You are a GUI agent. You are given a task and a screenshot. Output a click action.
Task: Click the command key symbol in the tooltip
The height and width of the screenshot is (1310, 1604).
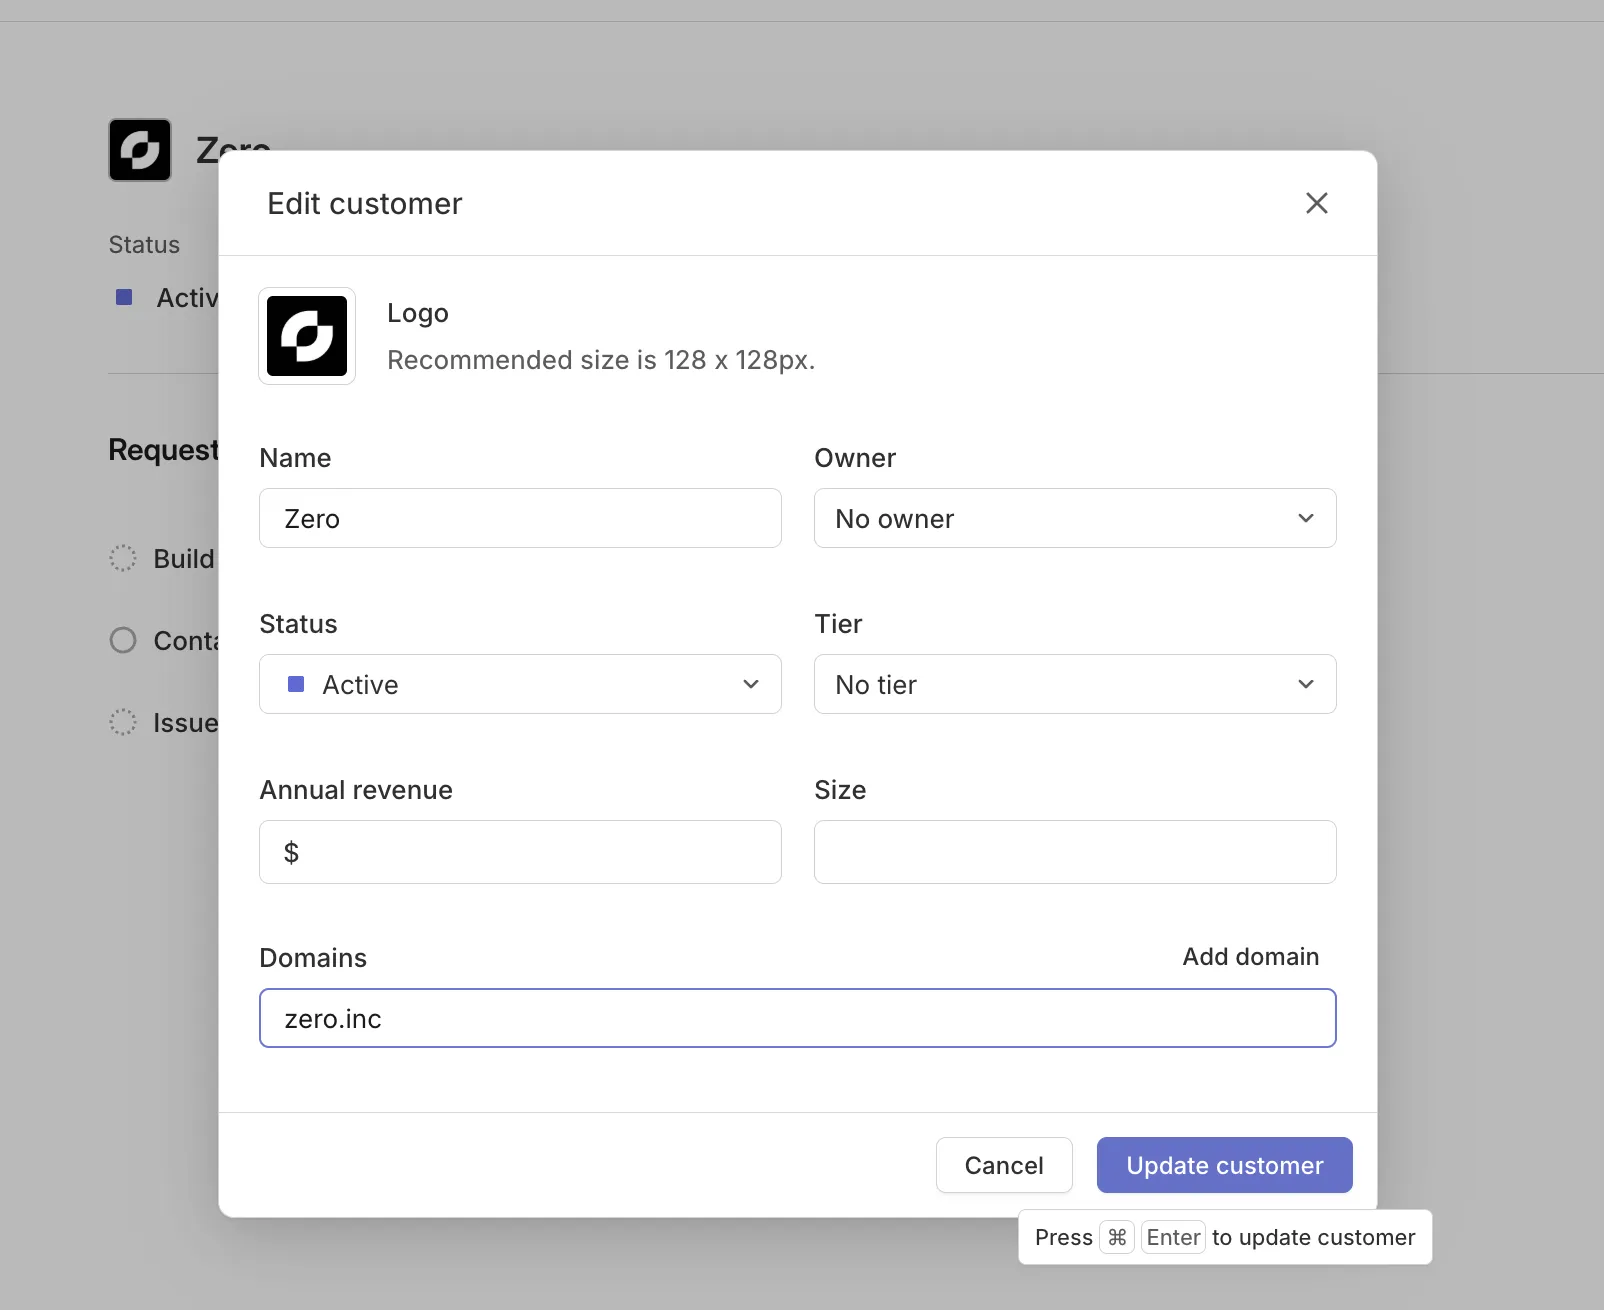click(x=1117, y=1237)
